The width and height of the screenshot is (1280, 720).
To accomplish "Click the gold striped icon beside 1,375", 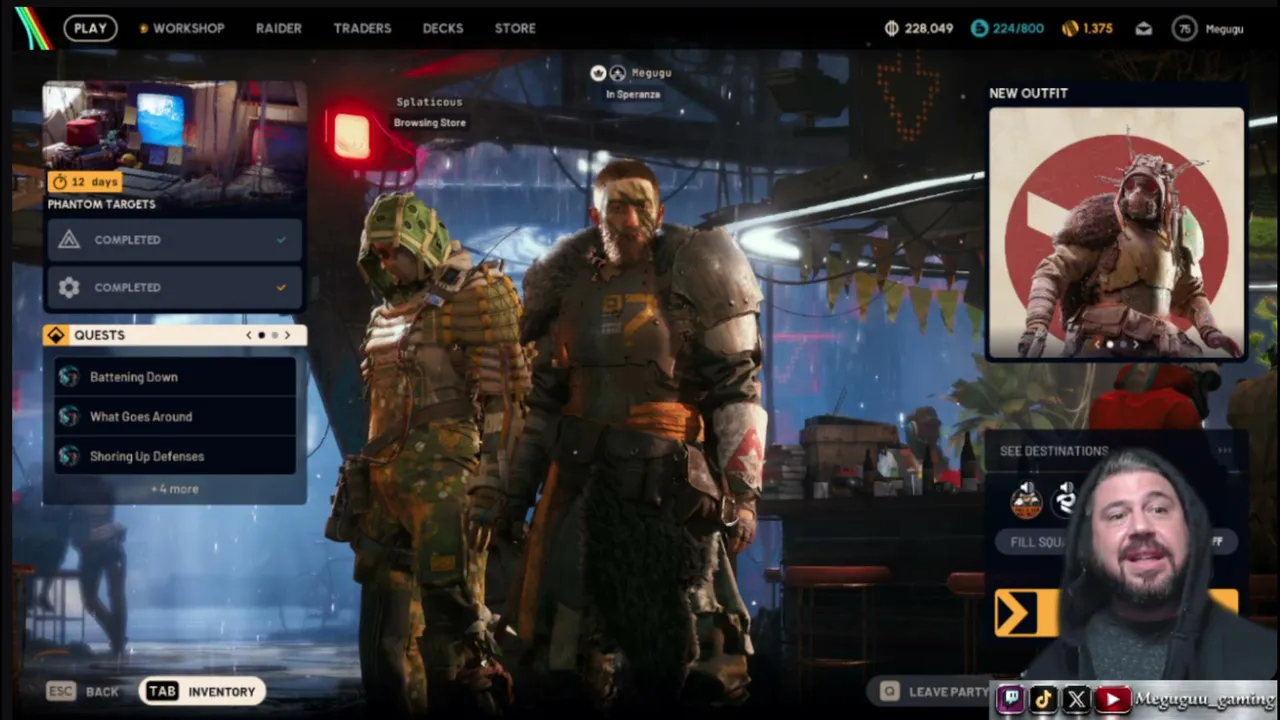I will tap(1070, 28).
